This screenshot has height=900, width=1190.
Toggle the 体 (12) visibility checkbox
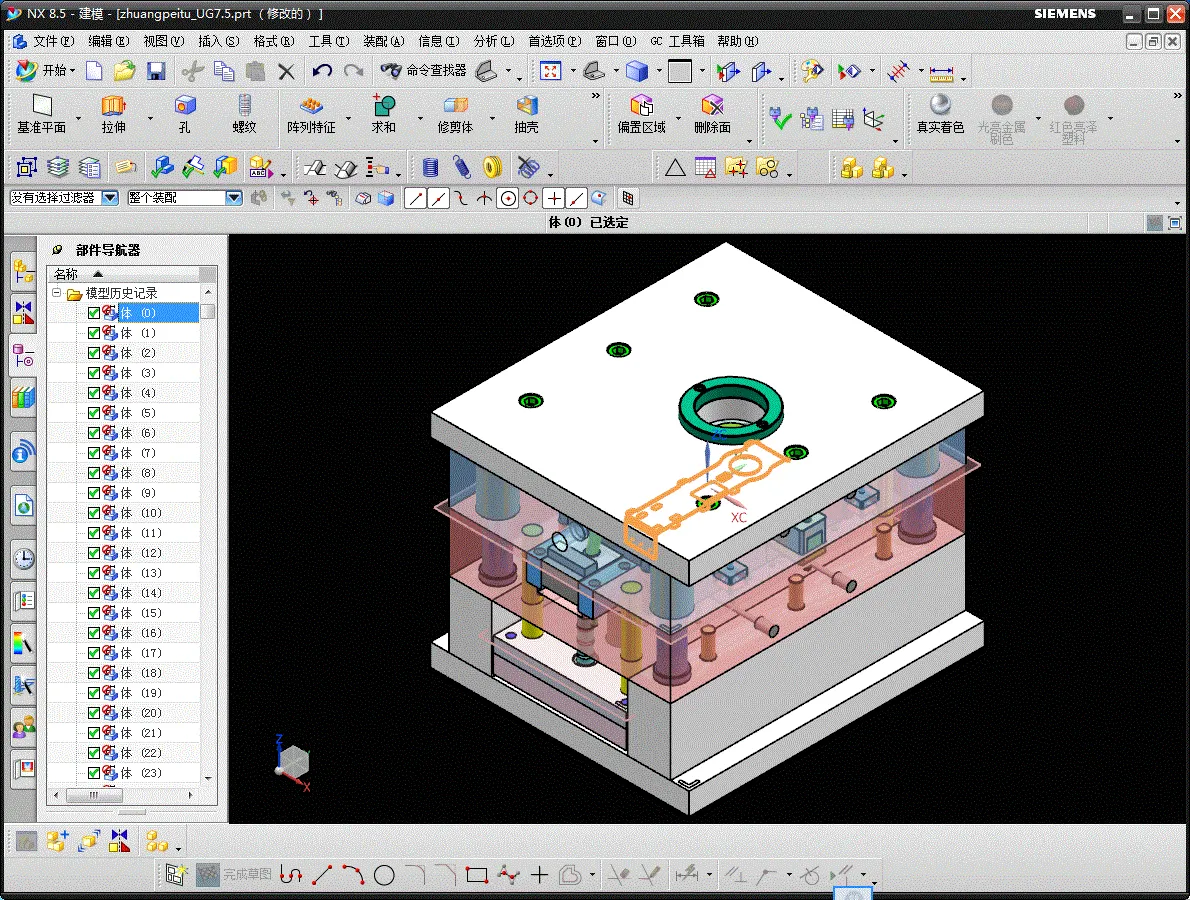[x=94, y=553]
